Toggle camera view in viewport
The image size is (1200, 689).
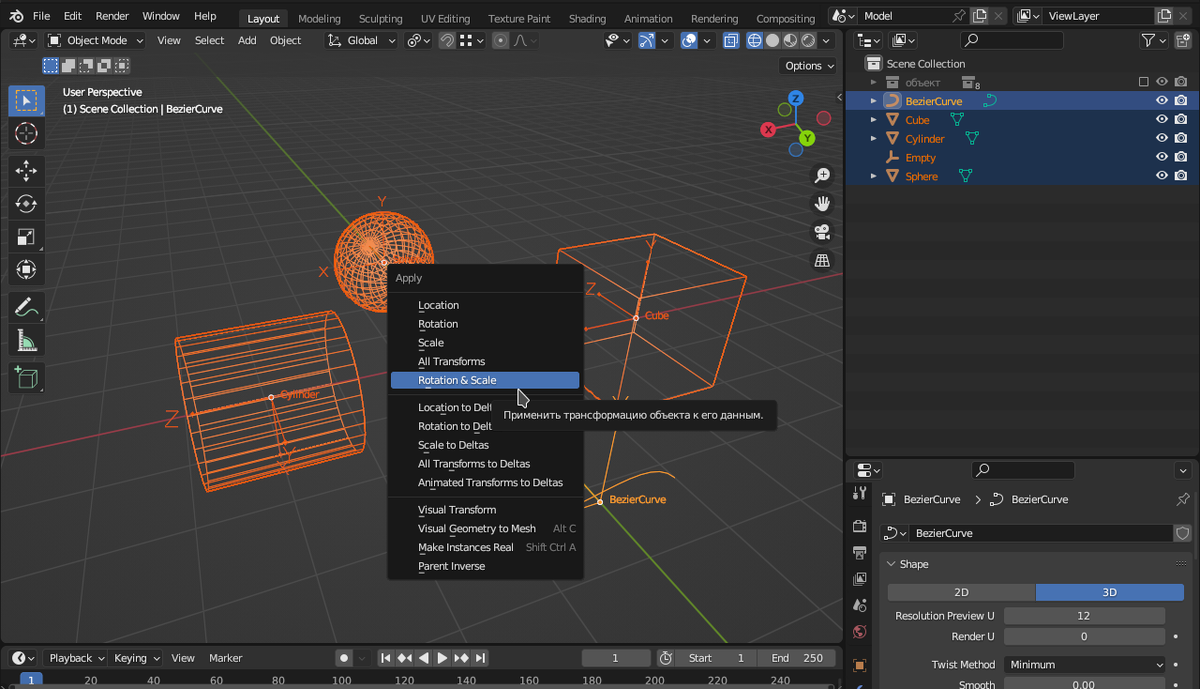click(x=822, y=232)
